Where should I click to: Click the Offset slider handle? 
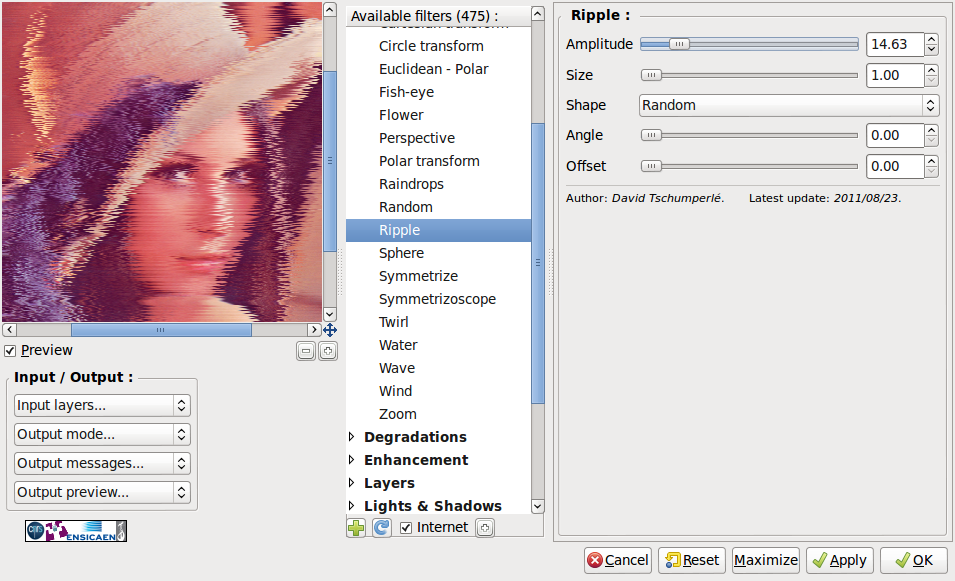coord(651,166)
